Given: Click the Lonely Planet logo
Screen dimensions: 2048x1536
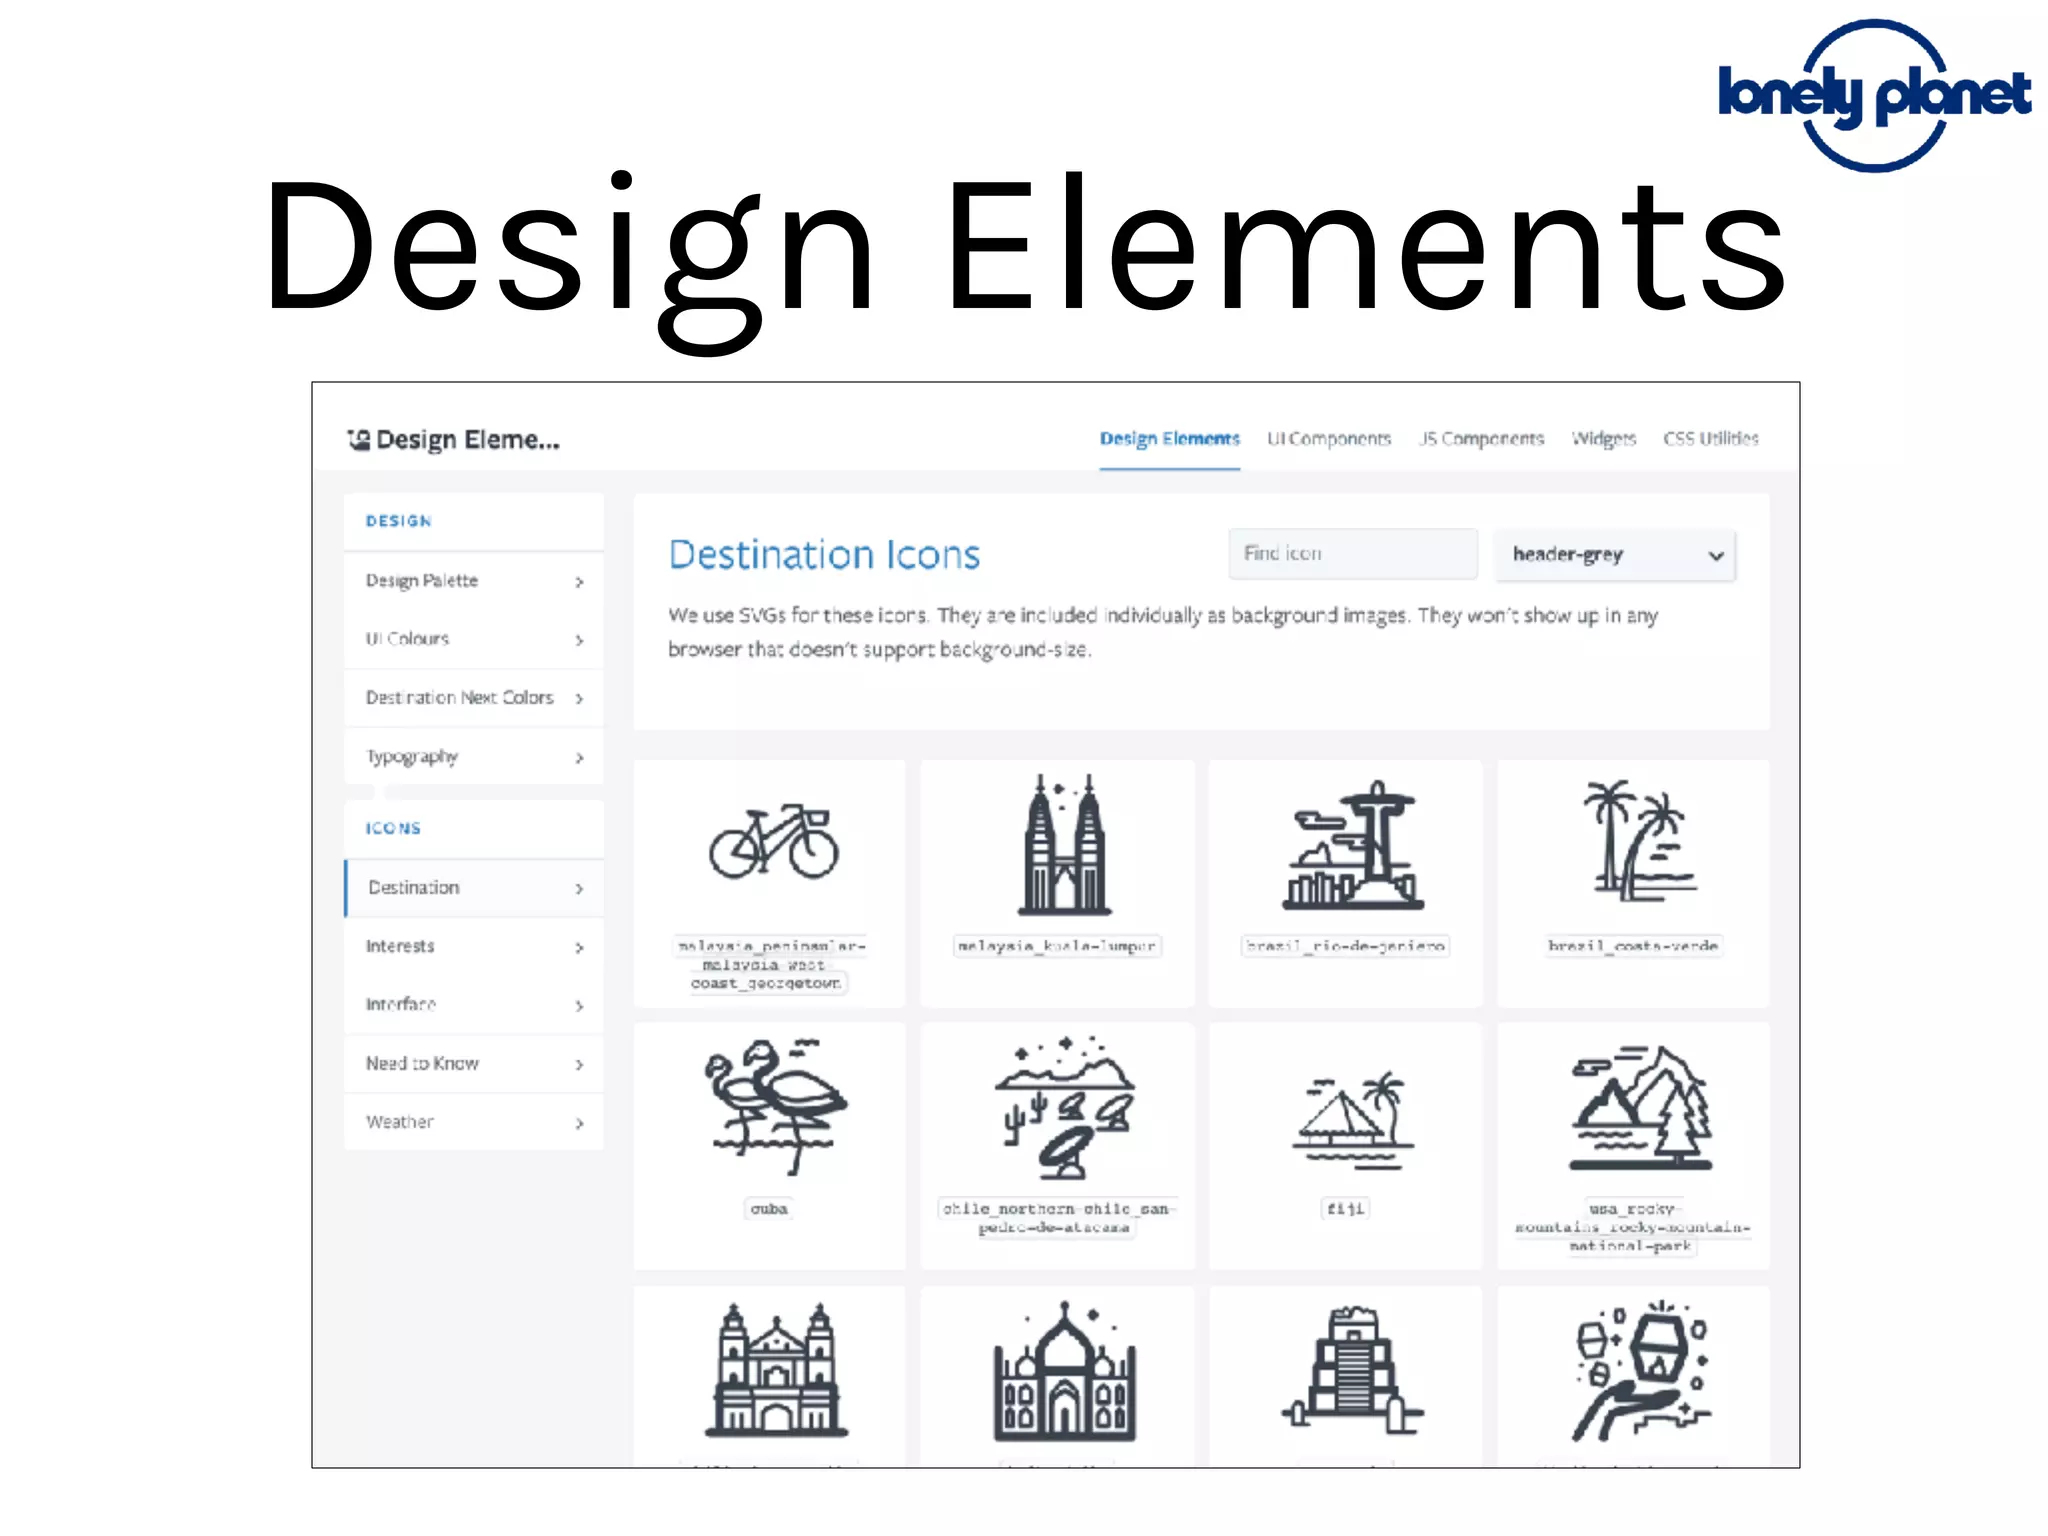Looking at the screenshot, I should (x=1874, y=95).
